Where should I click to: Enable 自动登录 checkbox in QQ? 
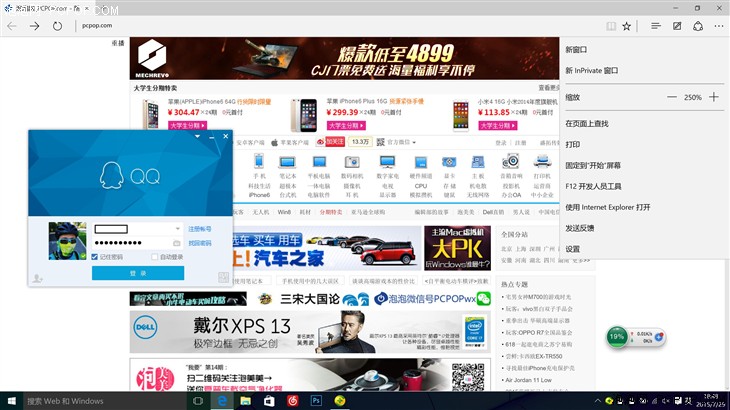[x=155, y=257]
